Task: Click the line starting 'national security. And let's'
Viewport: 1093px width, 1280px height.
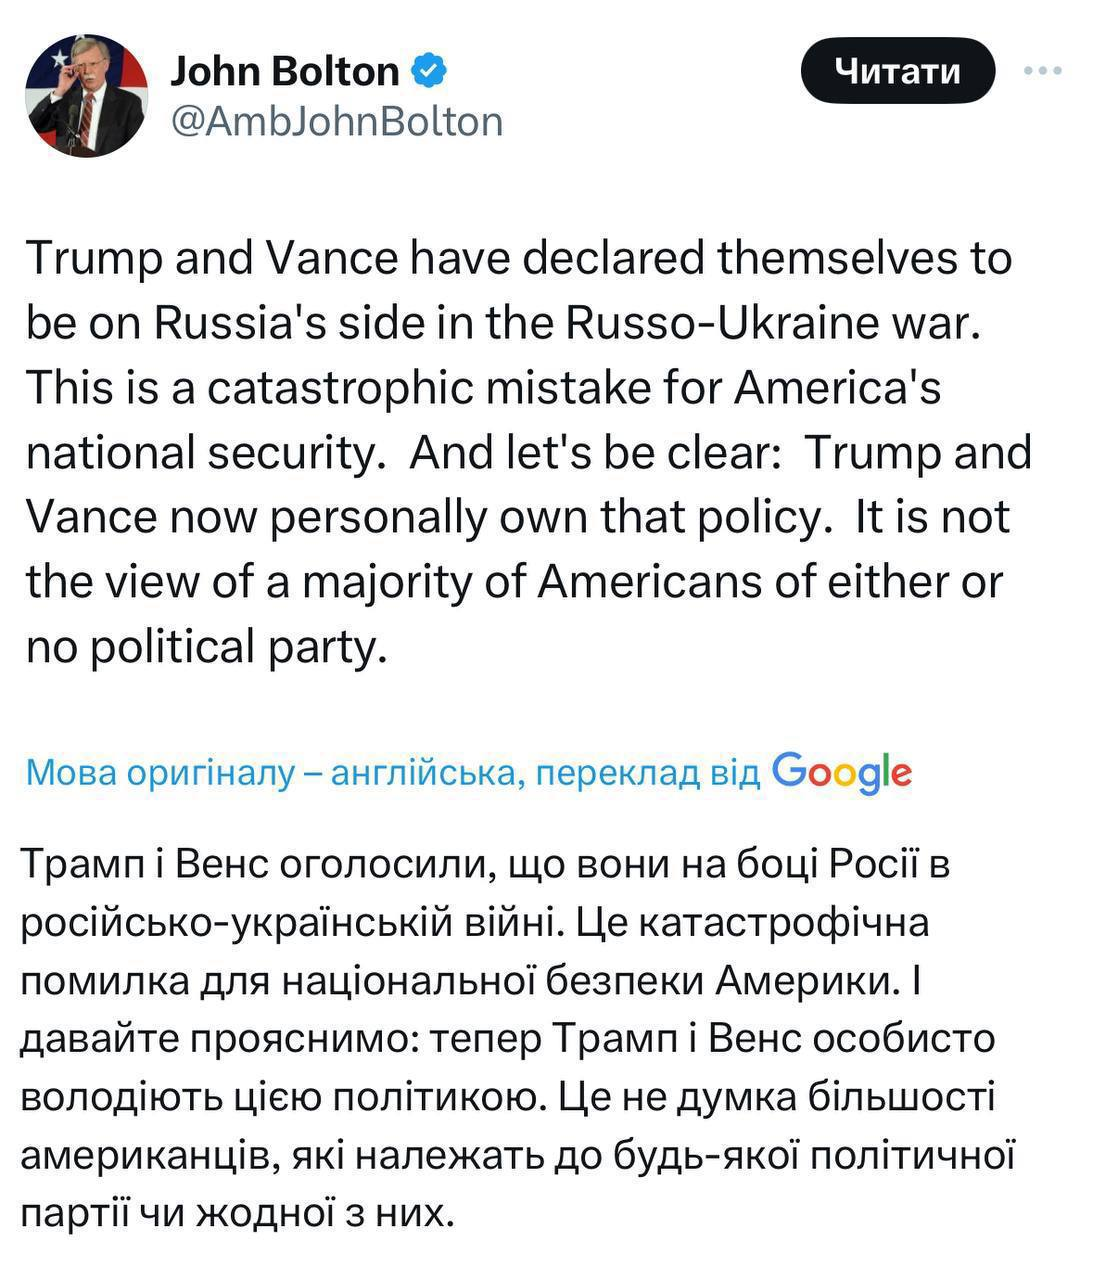Action: 528,453
